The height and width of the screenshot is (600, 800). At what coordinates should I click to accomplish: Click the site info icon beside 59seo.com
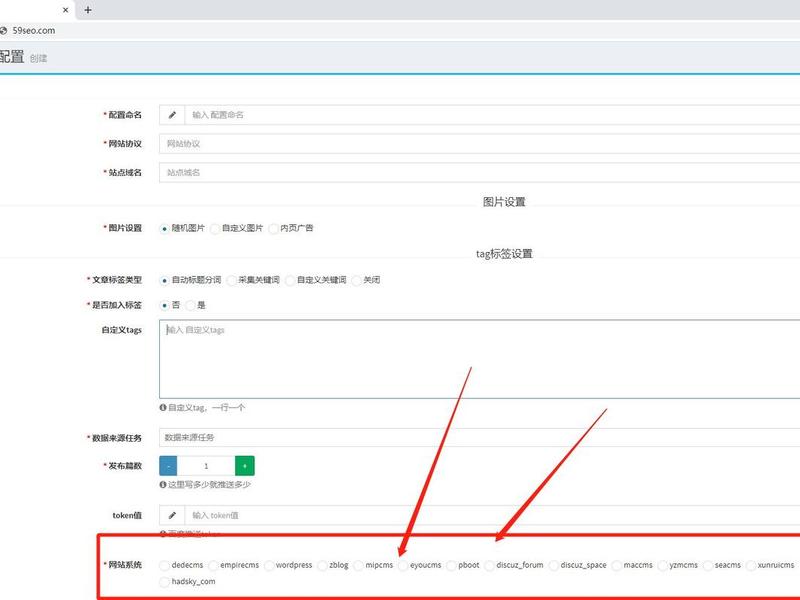(x=4, y=31)
